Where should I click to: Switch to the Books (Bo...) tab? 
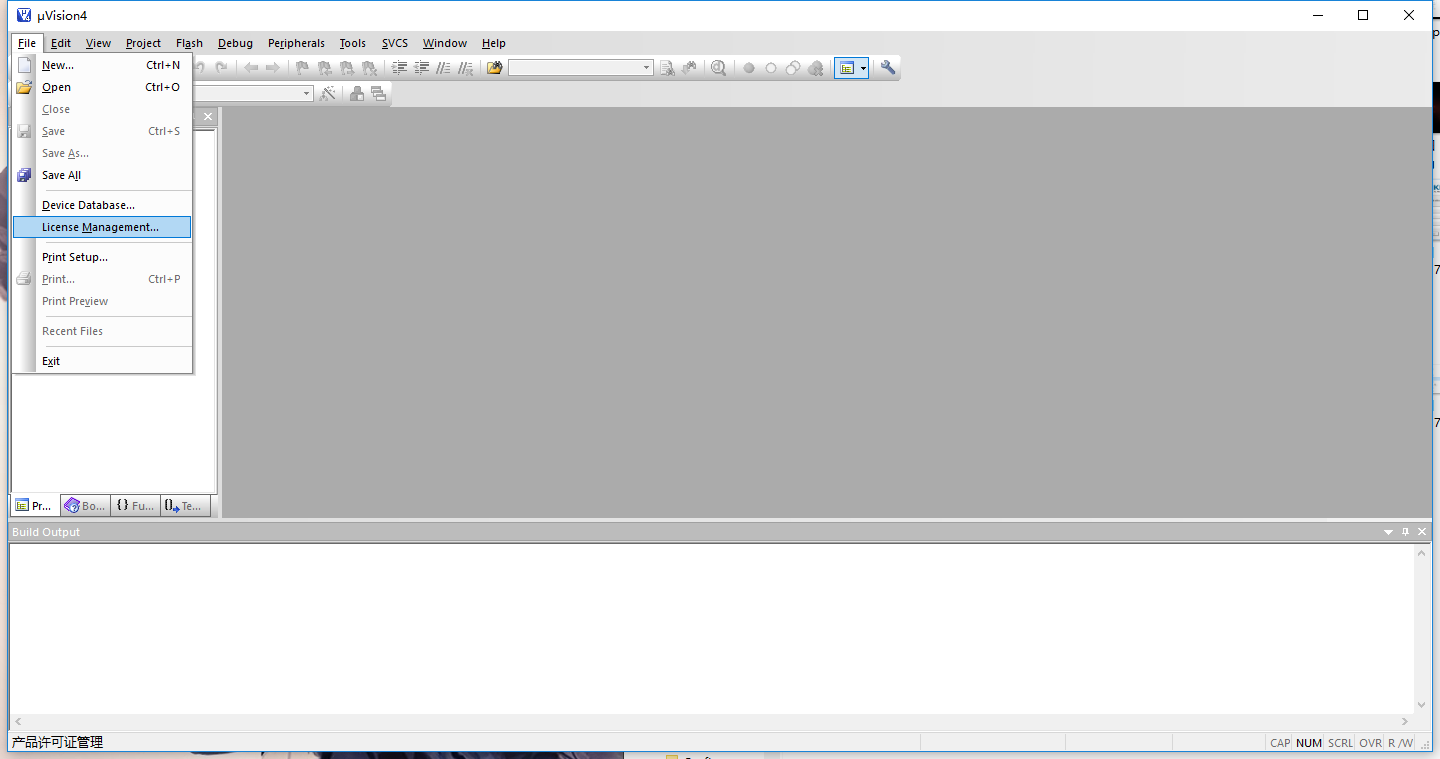coord(85,506)
